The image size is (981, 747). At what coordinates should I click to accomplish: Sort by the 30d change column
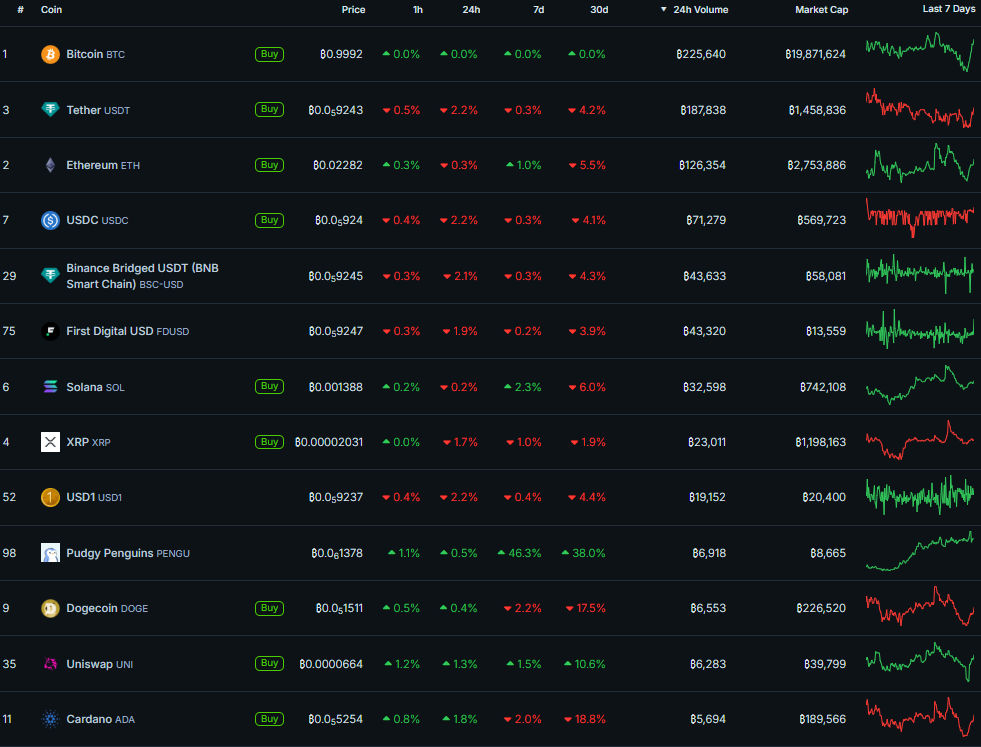[599, 9]
